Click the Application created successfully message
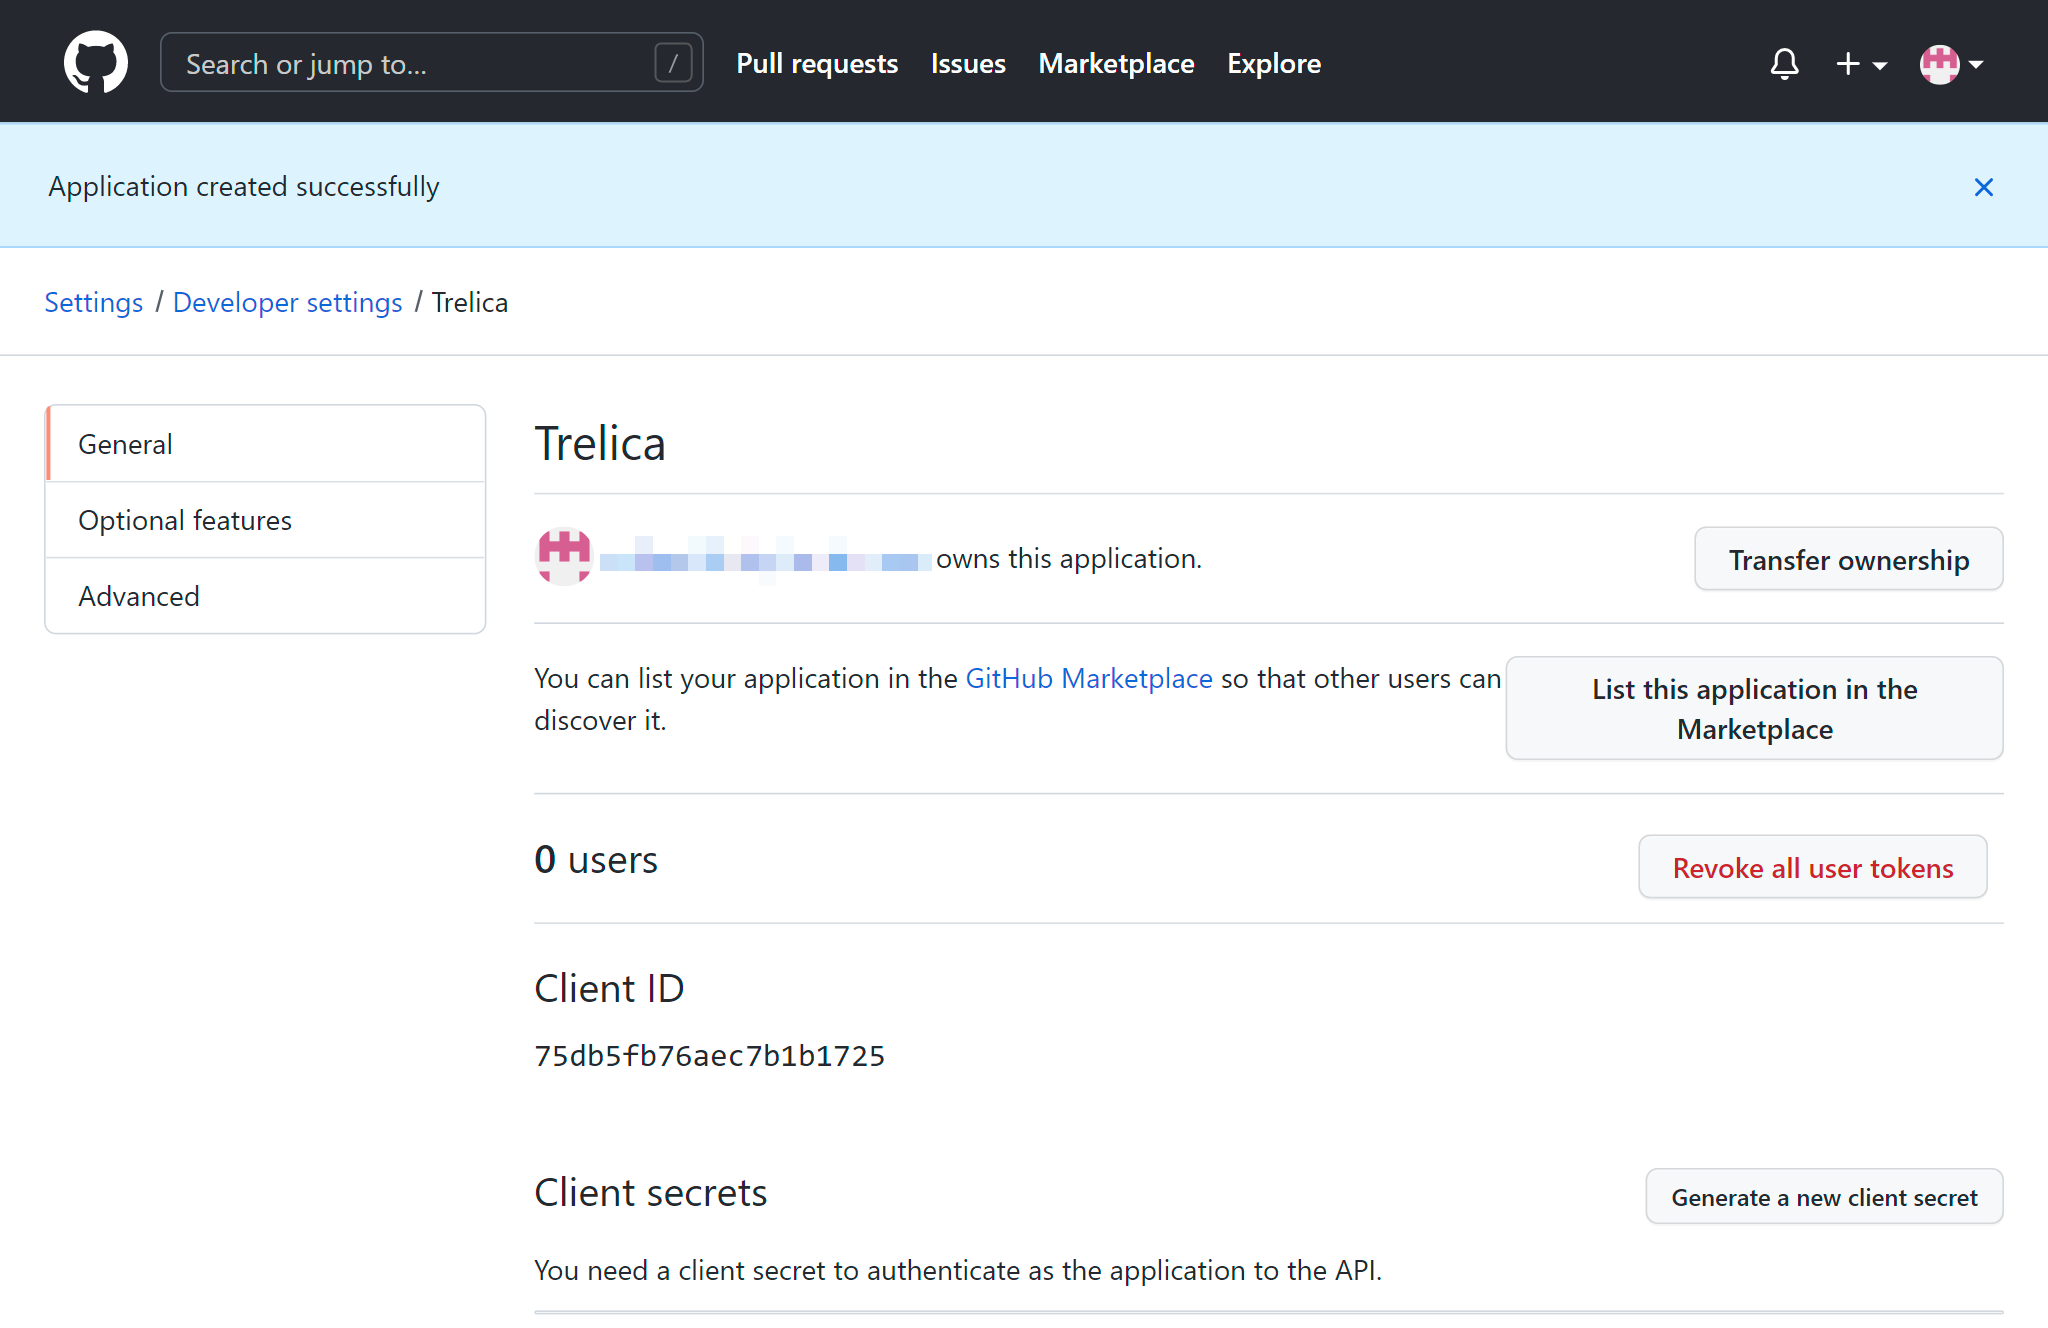This screenshot has width=2048, height=1328. tap(244, 187)
